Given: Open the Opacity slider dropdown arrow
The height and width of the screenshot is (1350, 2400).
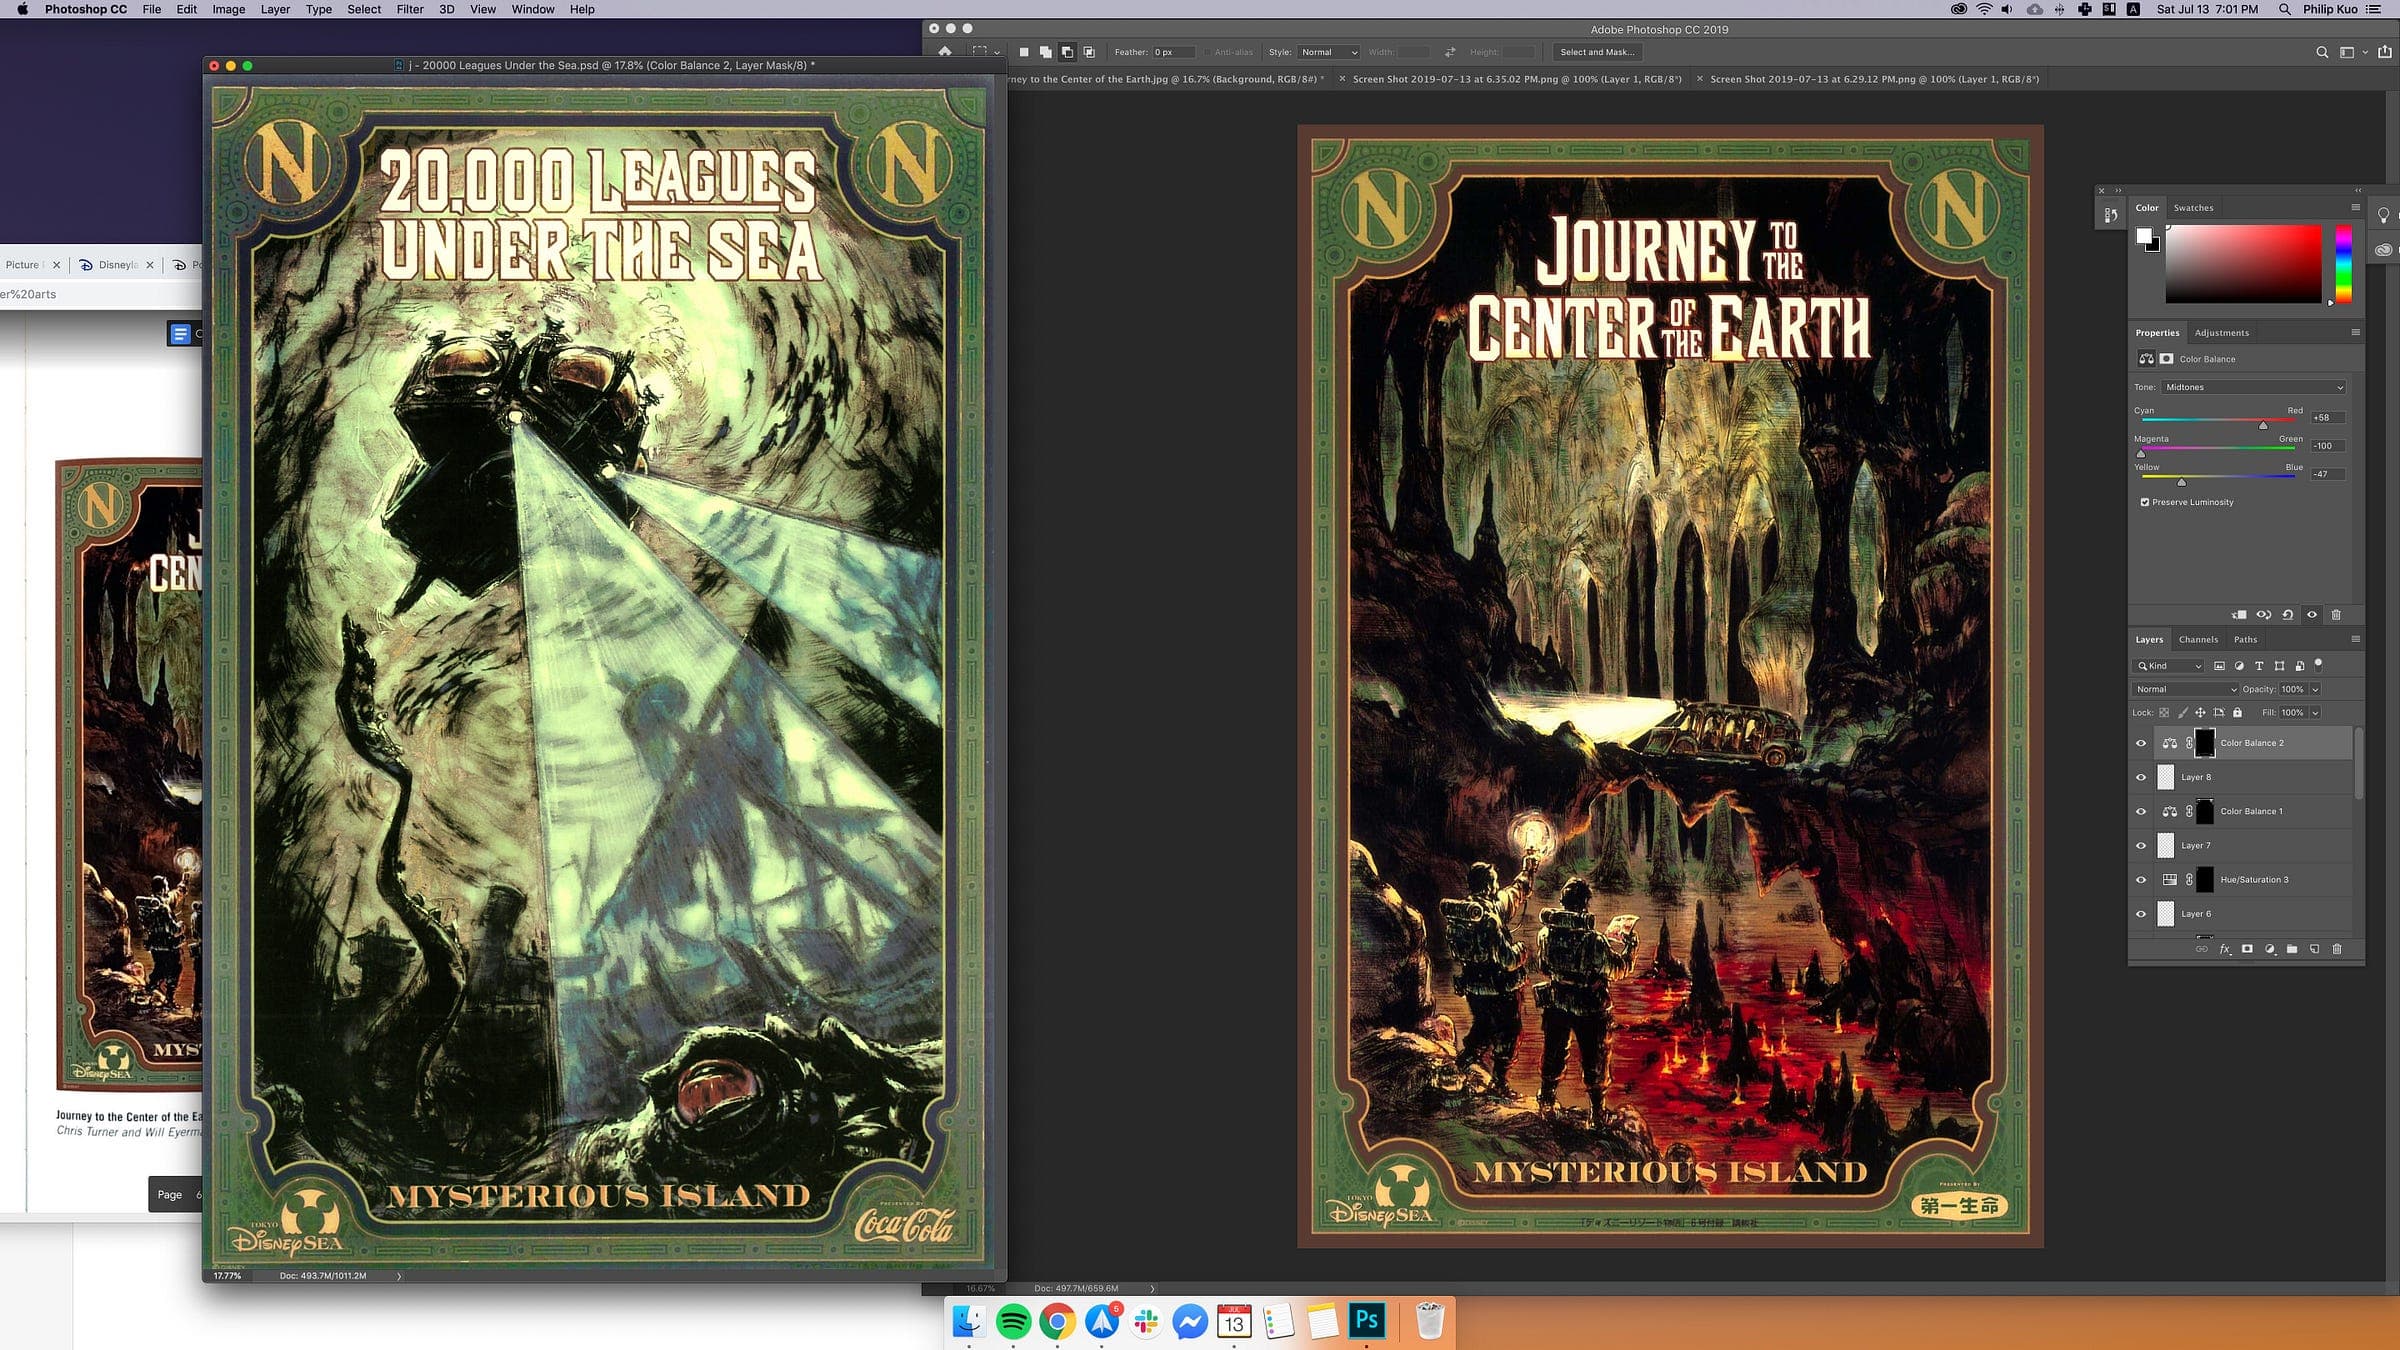Looking at the screenshot, I should tap(2315, 689).
